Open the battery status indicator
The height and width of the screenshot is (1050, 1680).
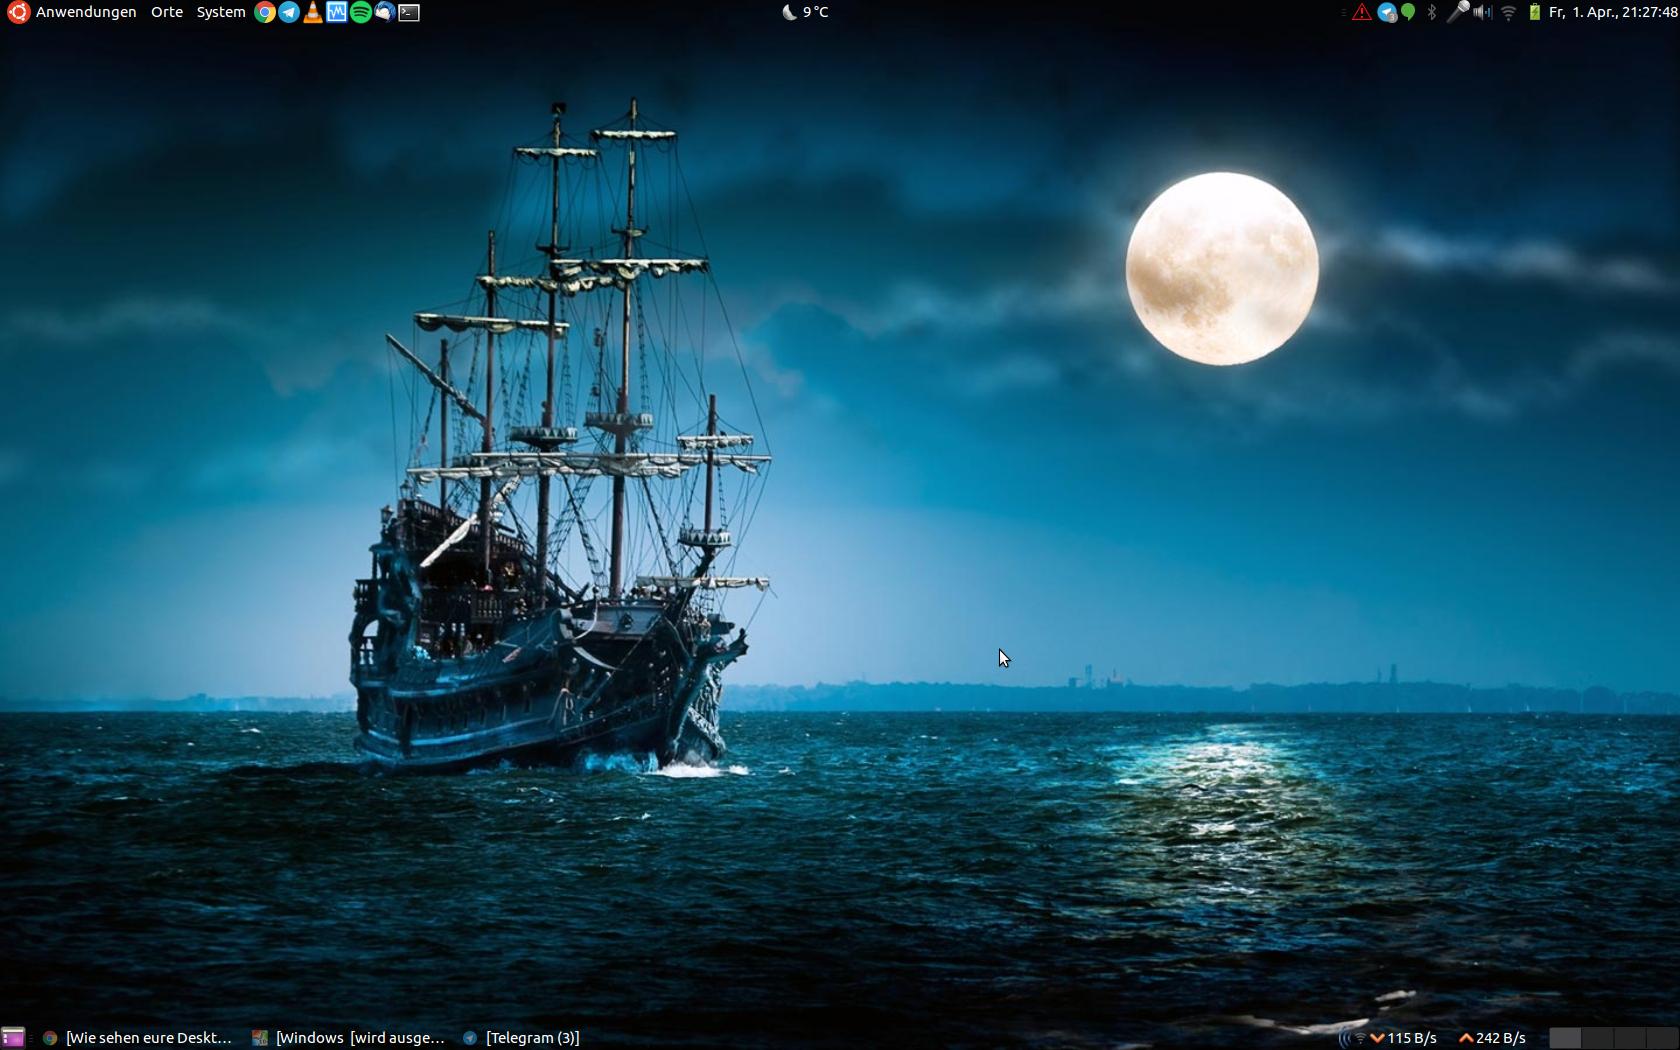1534,12
